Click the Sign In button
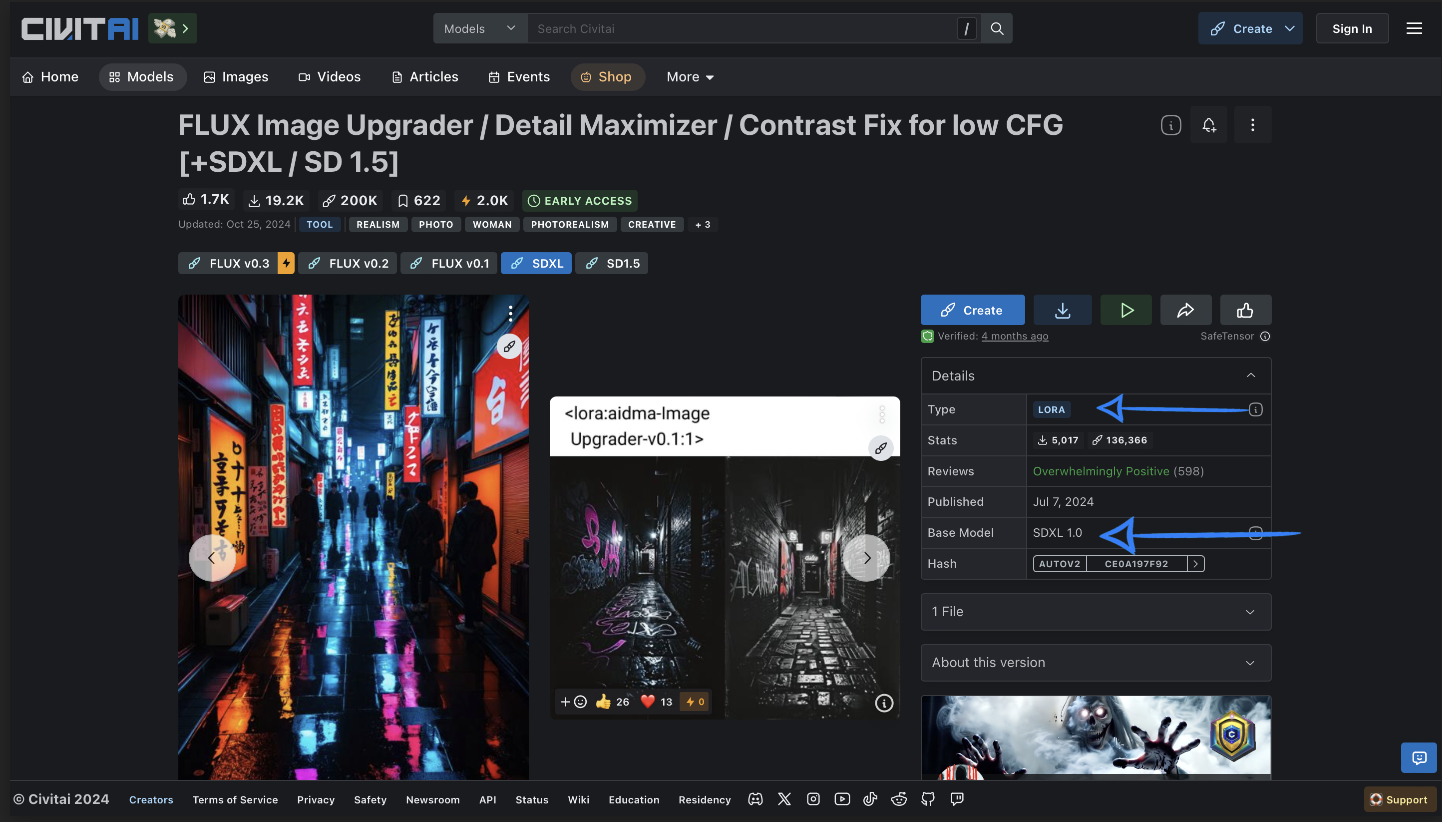The width and height of the screenshot is (1442, 822). tap(1351, 29)
